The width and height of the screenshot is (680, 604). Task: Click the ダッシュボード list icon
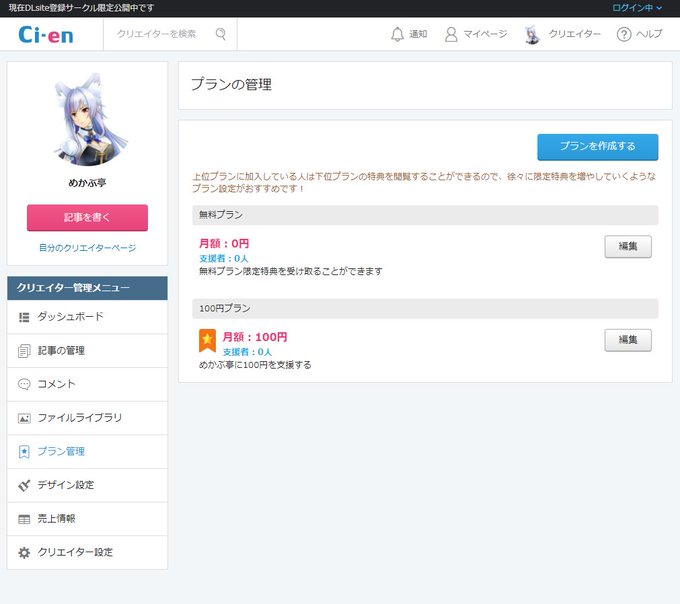click(24, 317)
